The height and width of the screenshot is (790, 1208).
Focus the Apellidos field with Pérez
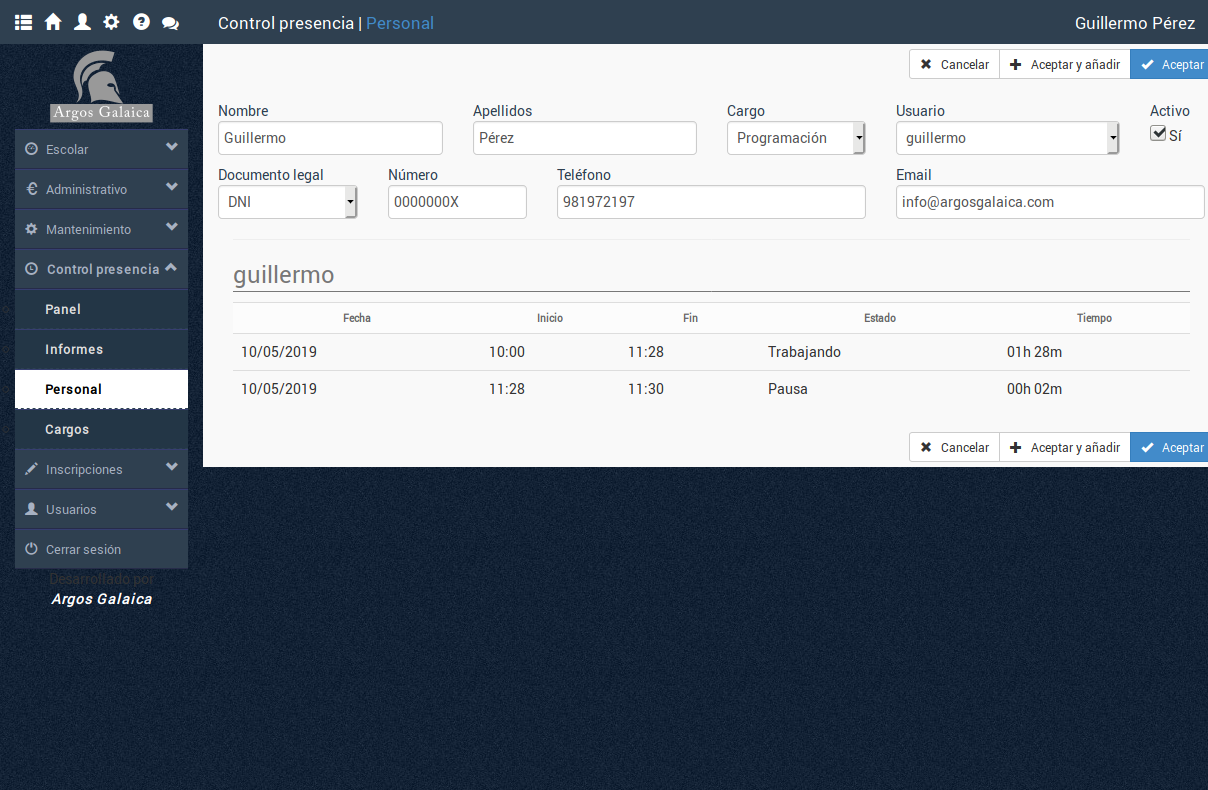click(585, 138)
